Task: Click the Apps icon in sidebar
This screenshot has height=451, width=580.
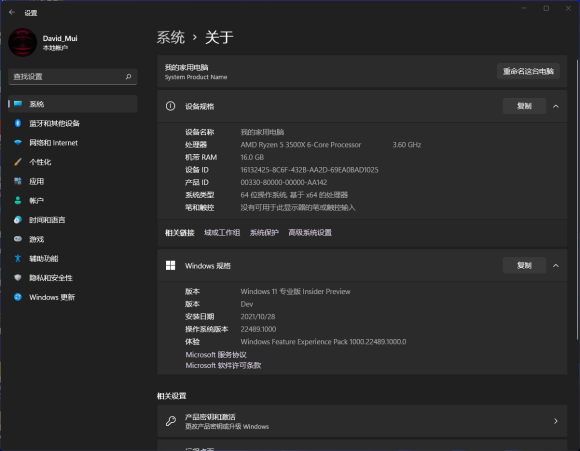Action: tap(18, 181)
